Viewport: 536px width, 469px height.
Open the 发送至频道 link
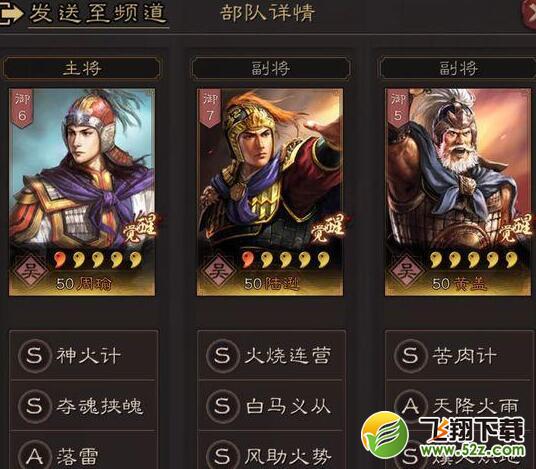[x=98, y=14]
